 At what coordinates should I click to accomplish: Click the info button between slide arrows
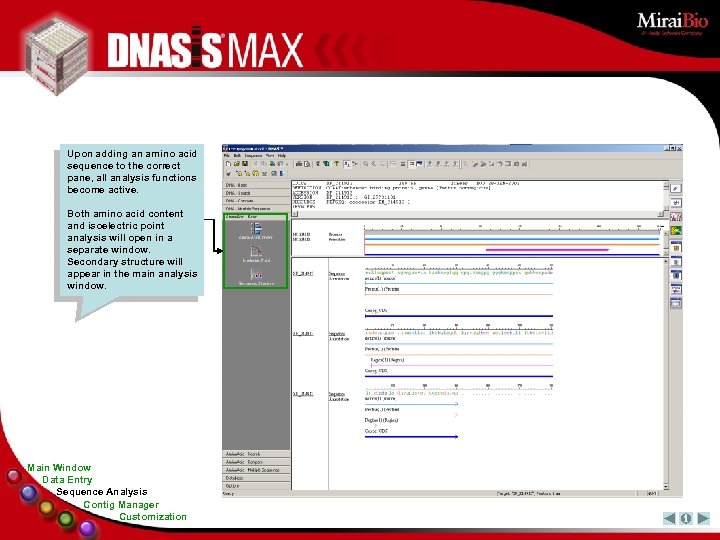tap(686, 518)
